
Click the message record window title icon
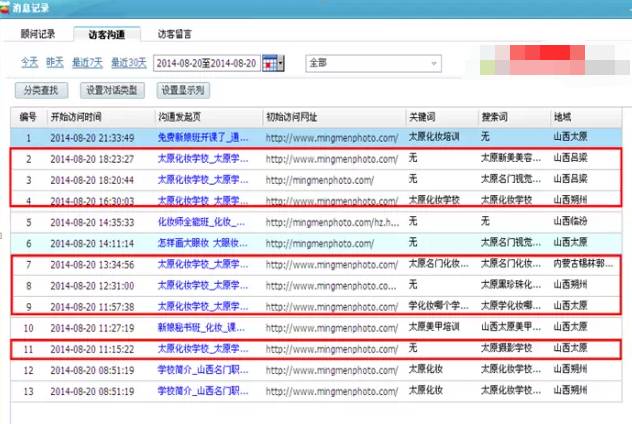pos(7,8)
